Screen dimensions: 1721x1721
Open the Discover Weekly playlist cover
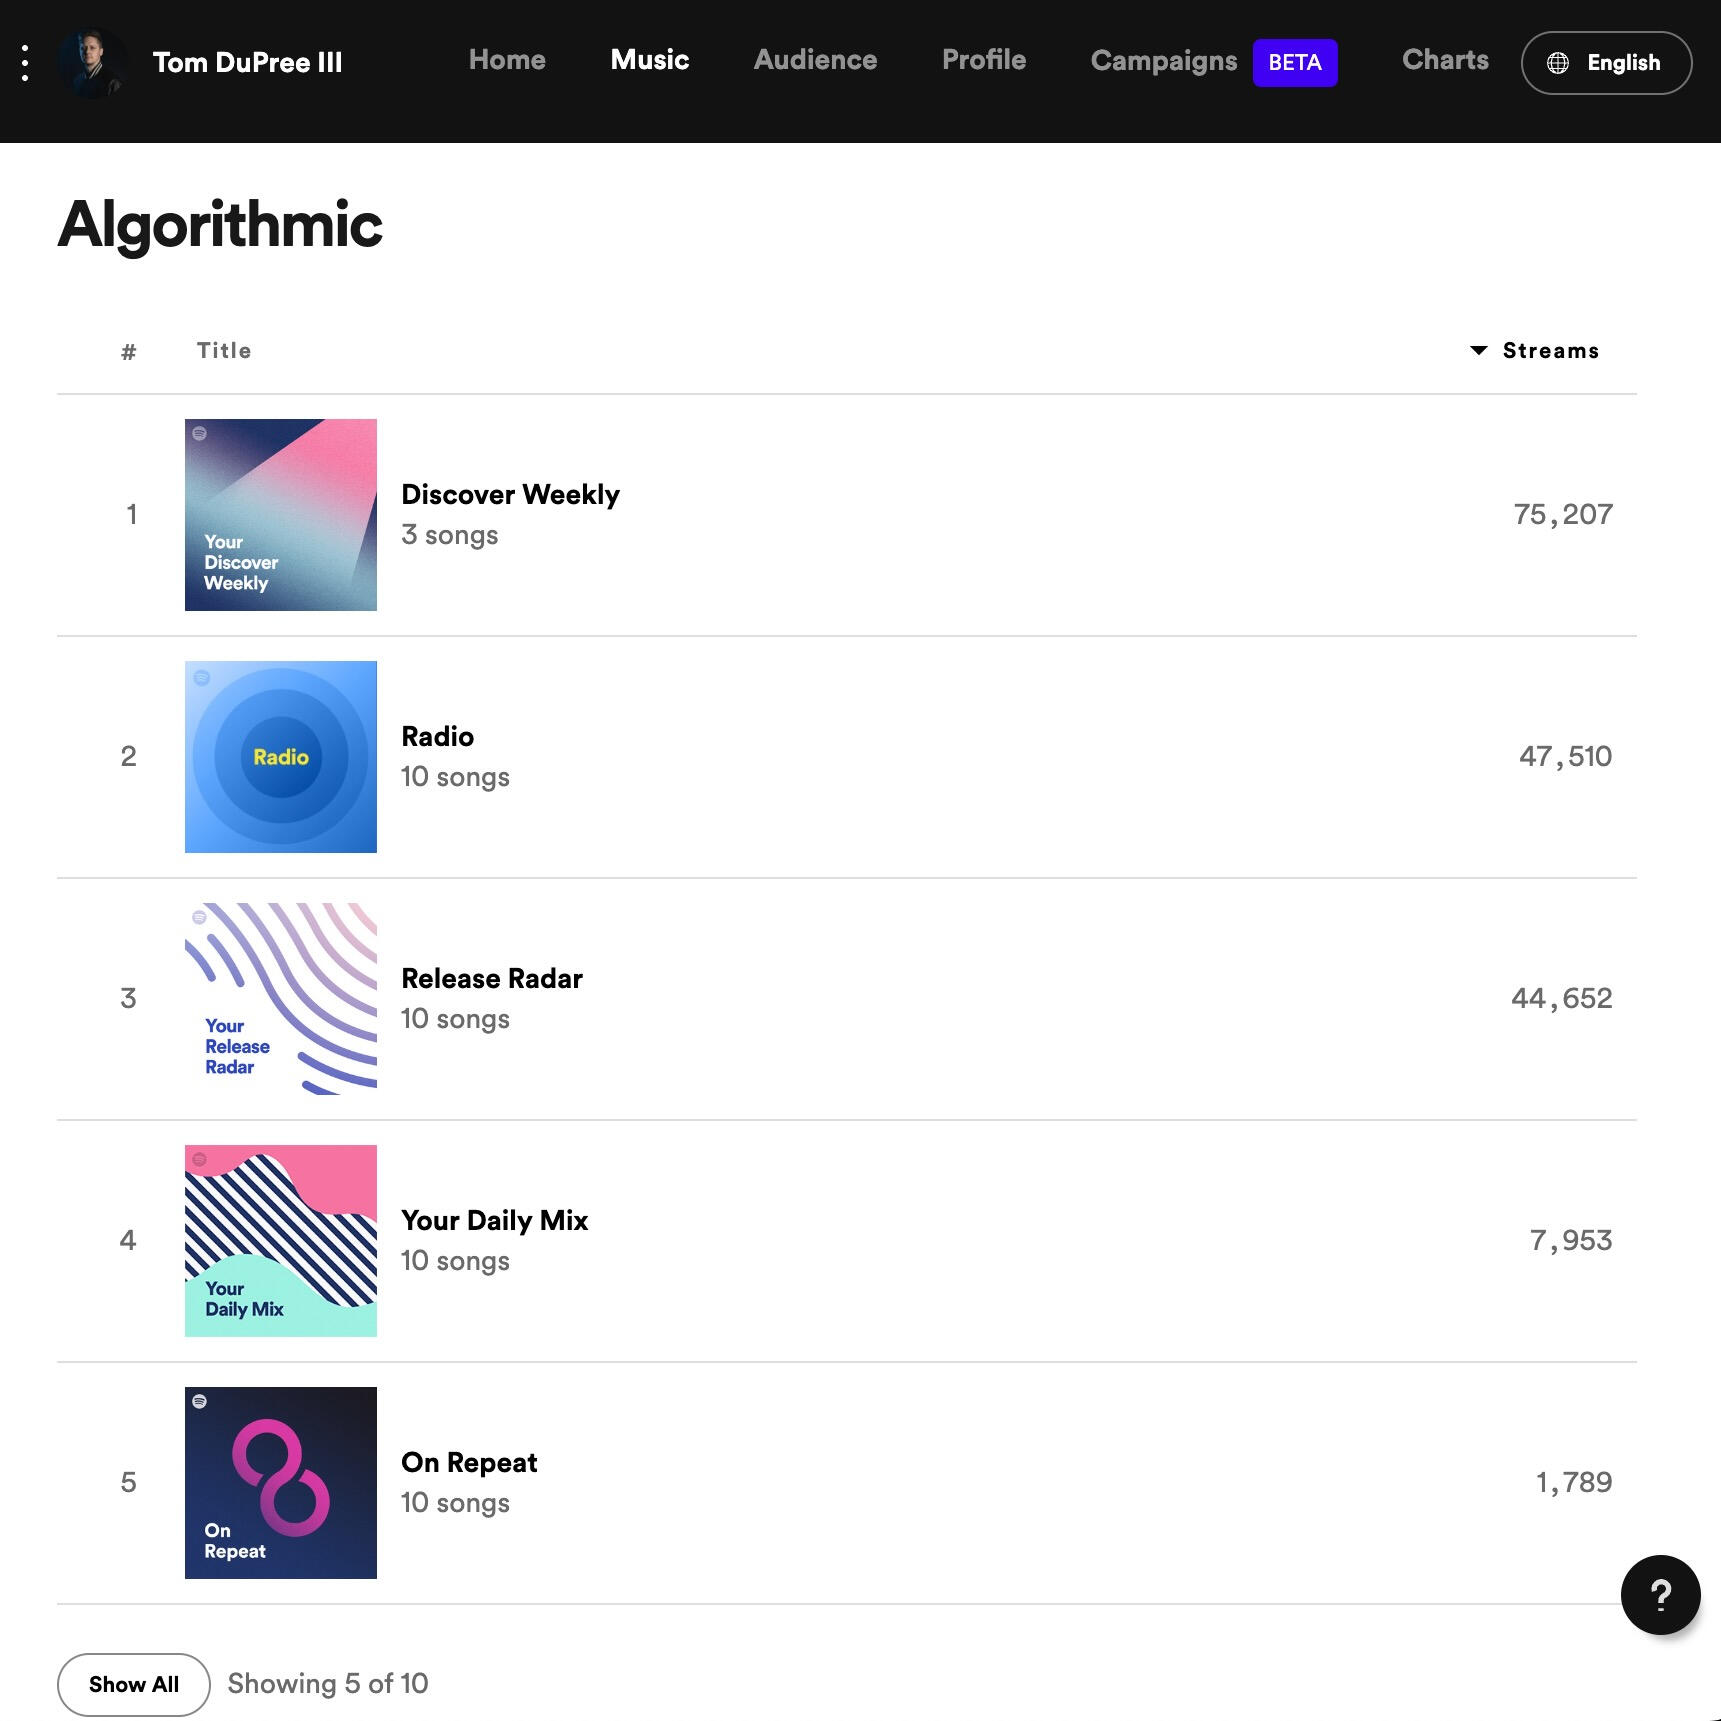pyautogui.click(x=281, y=515)
